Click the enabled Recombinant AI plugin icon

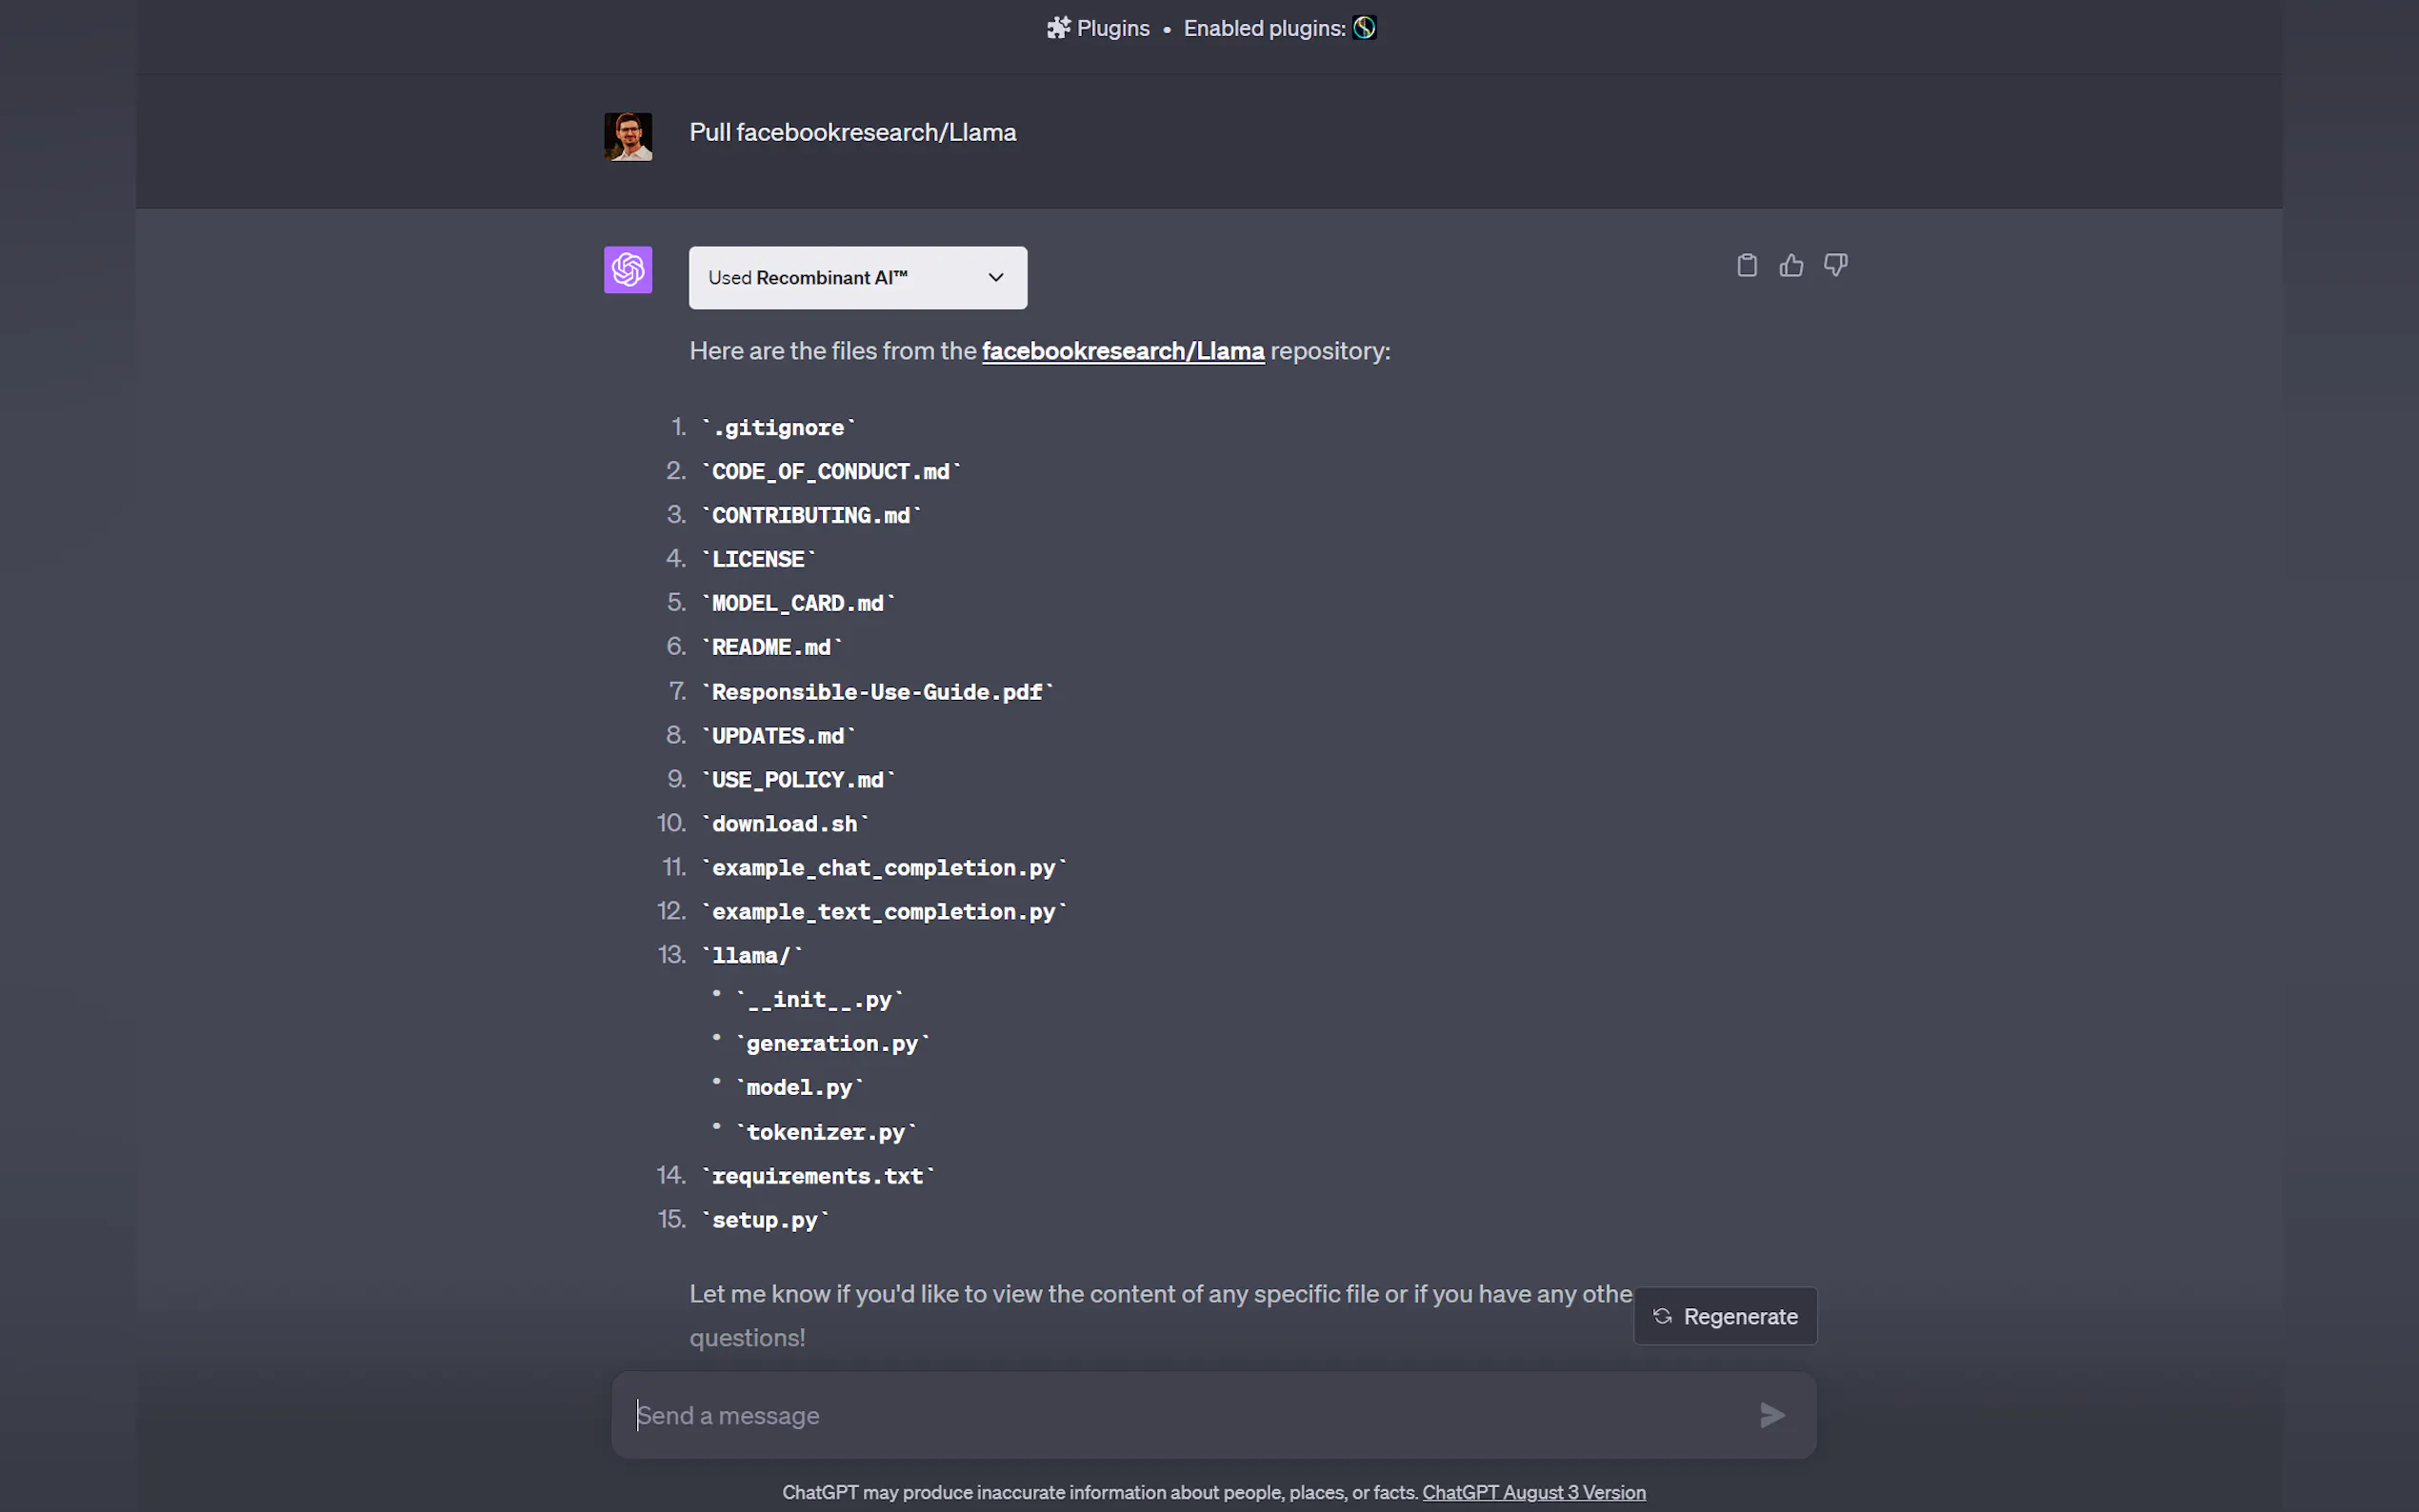pos(1365,28)
